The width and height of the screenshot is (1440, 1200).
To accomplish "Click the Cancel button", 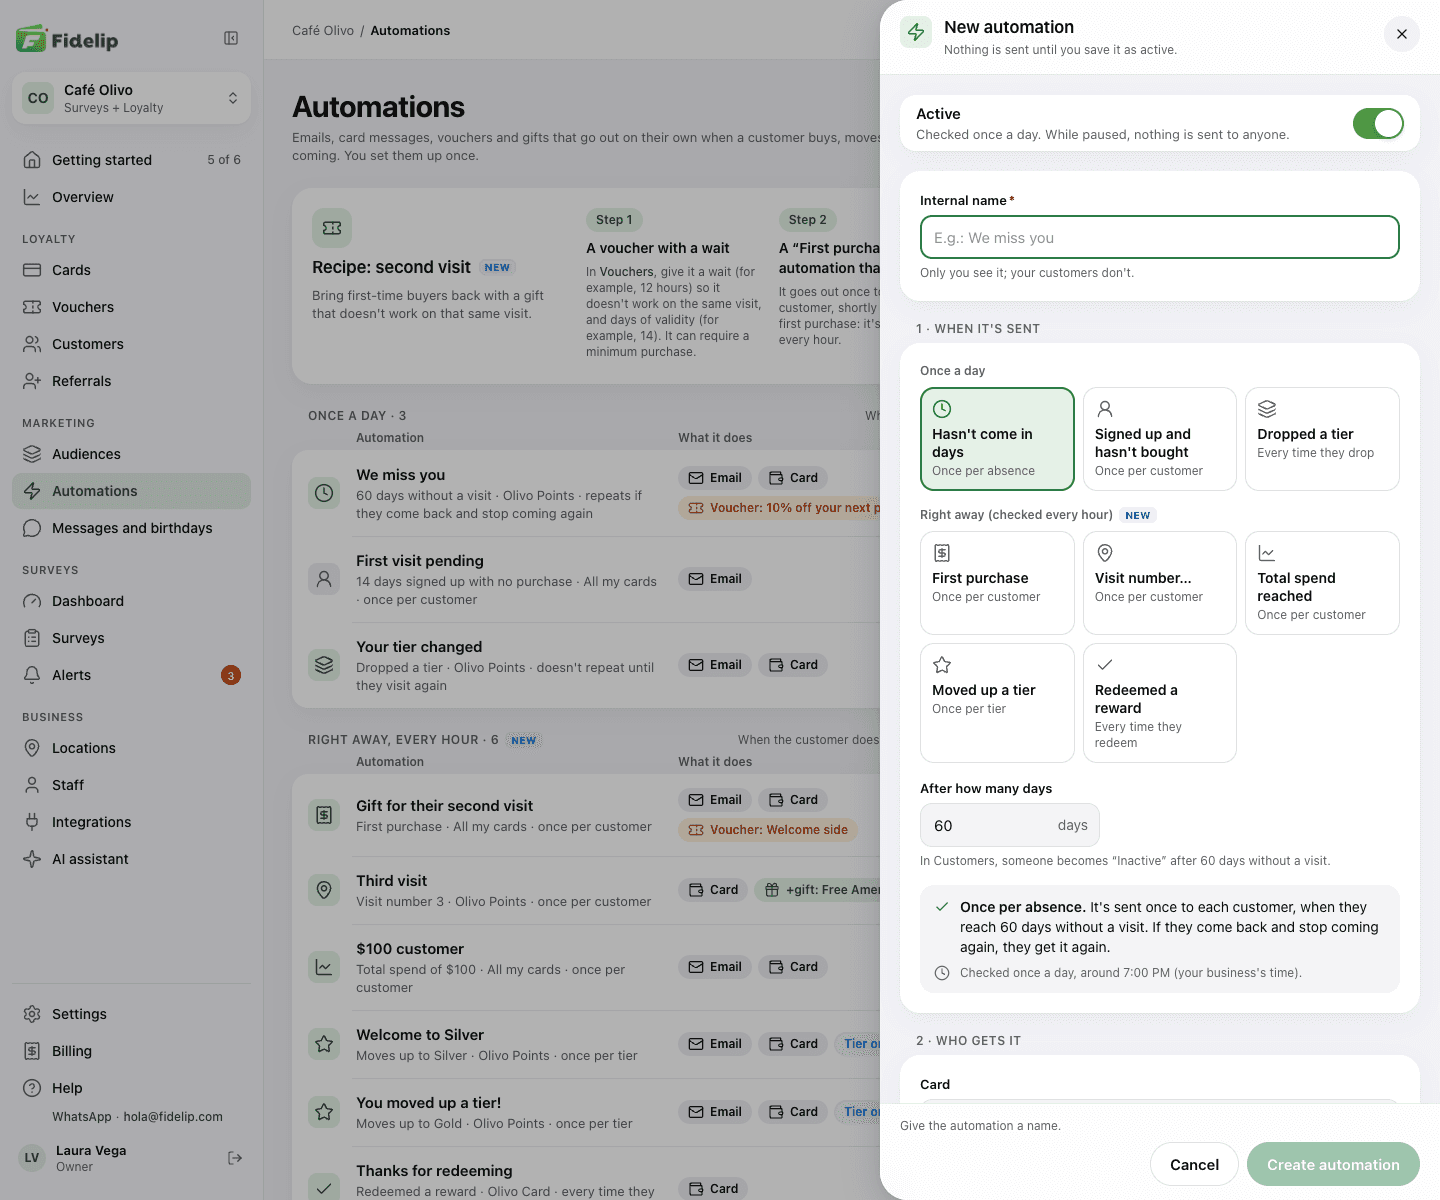I will pyautogui.click(x=1194, y=1164).
